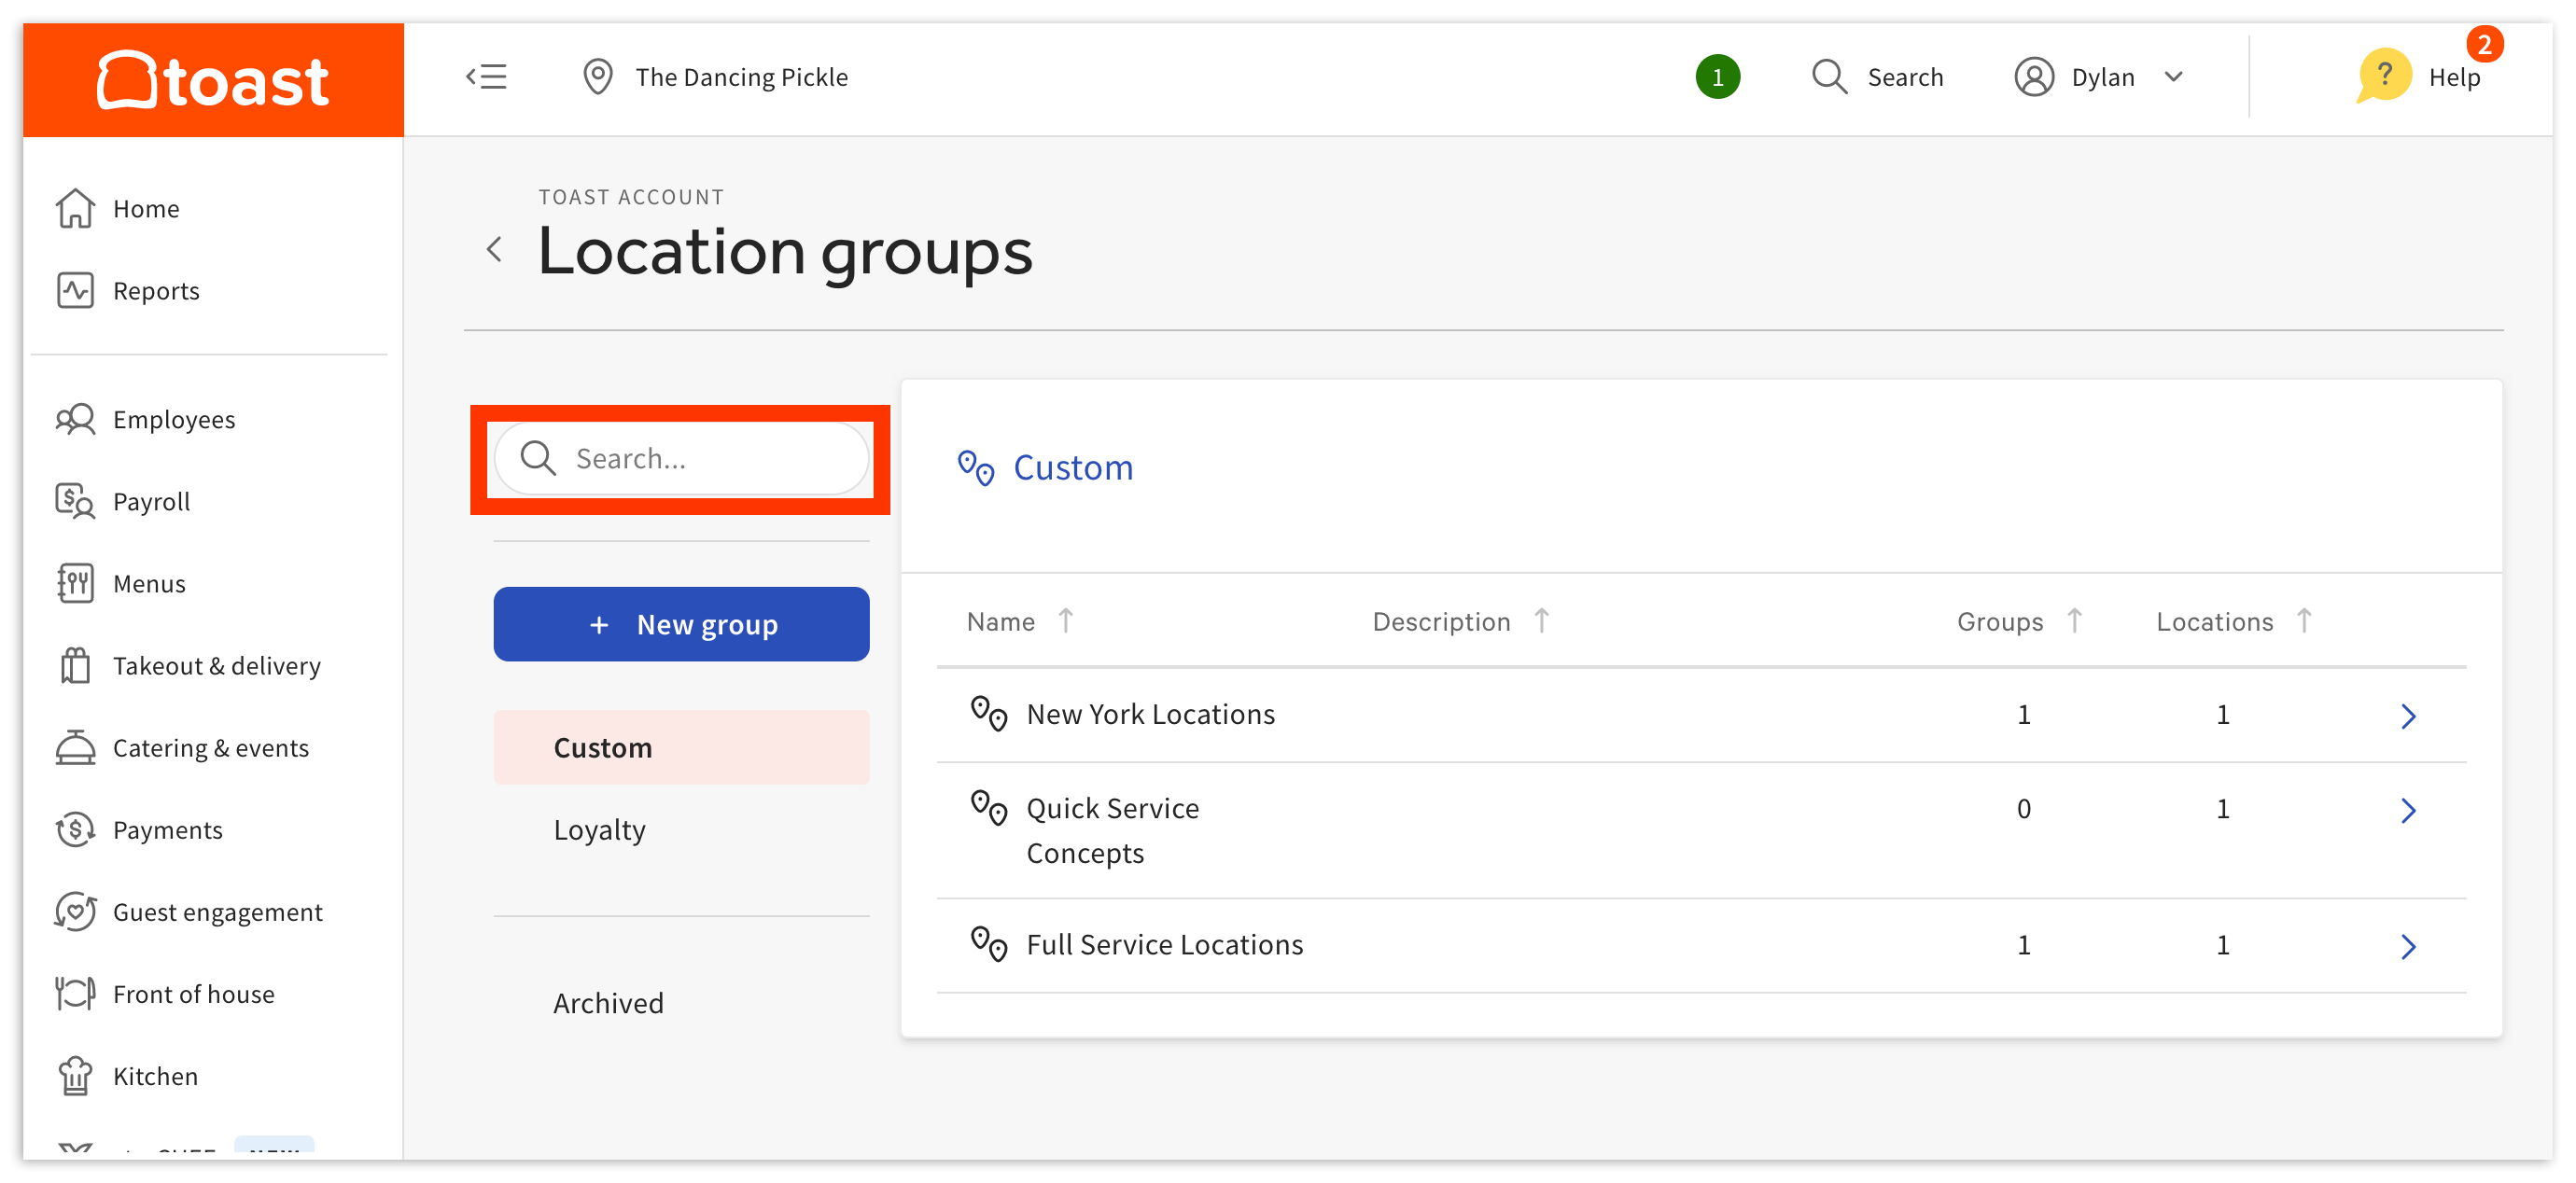The height and width of the screenshot is (1183, 2576).
Task: Create a New group
Action: click(681, 624)
